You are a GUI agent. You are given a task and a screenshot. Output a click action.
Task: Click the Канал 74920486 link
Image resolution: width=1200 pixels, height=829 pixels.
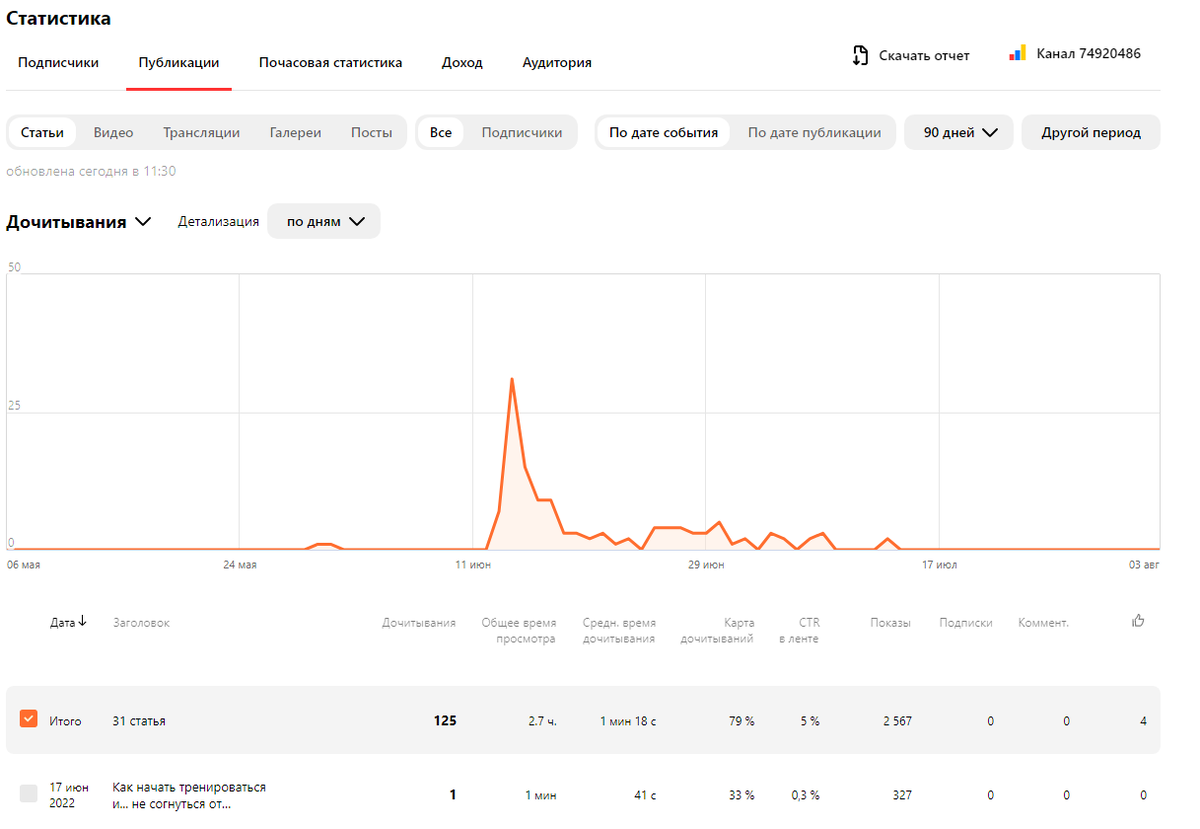point(1075,54)
